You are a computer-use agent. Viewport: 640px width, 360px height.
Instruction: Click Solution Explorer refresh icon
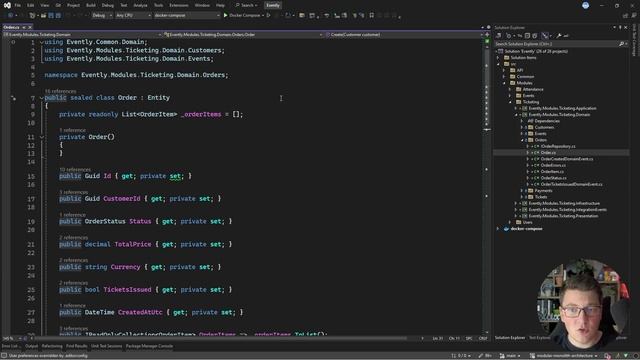(520, 36)
